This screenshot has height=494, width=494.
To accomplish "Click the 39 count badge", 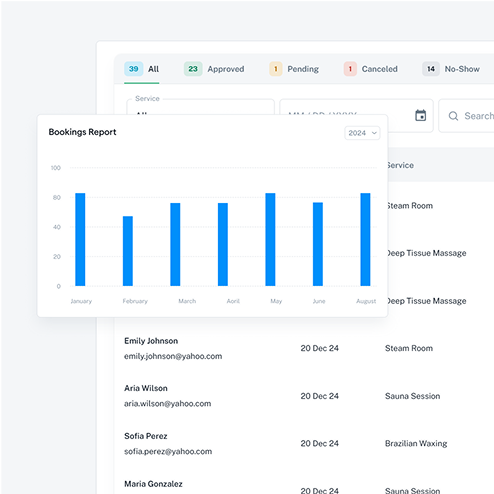I will [x=134, y=69].
